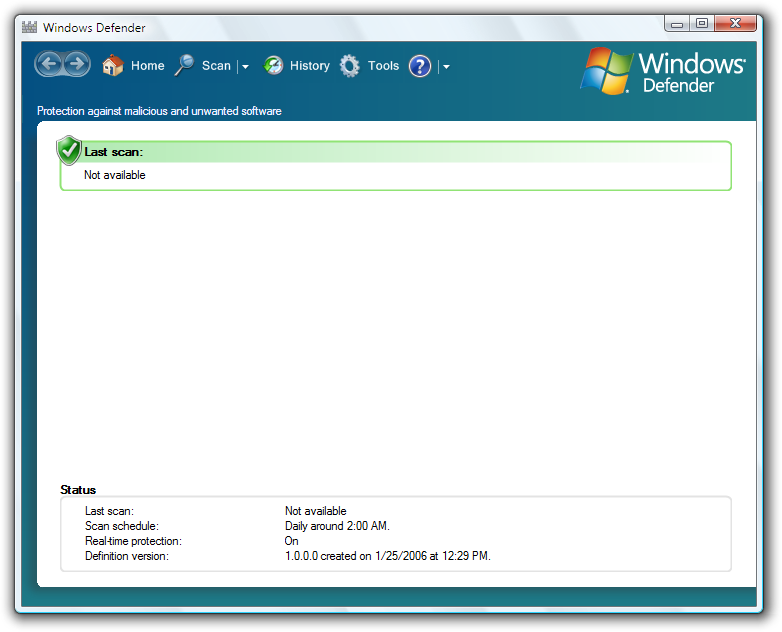Select the 'Last scan:' banner heading
Image resolution: width=782 pixels, height=632 pixels.
(x=114, y=152)
